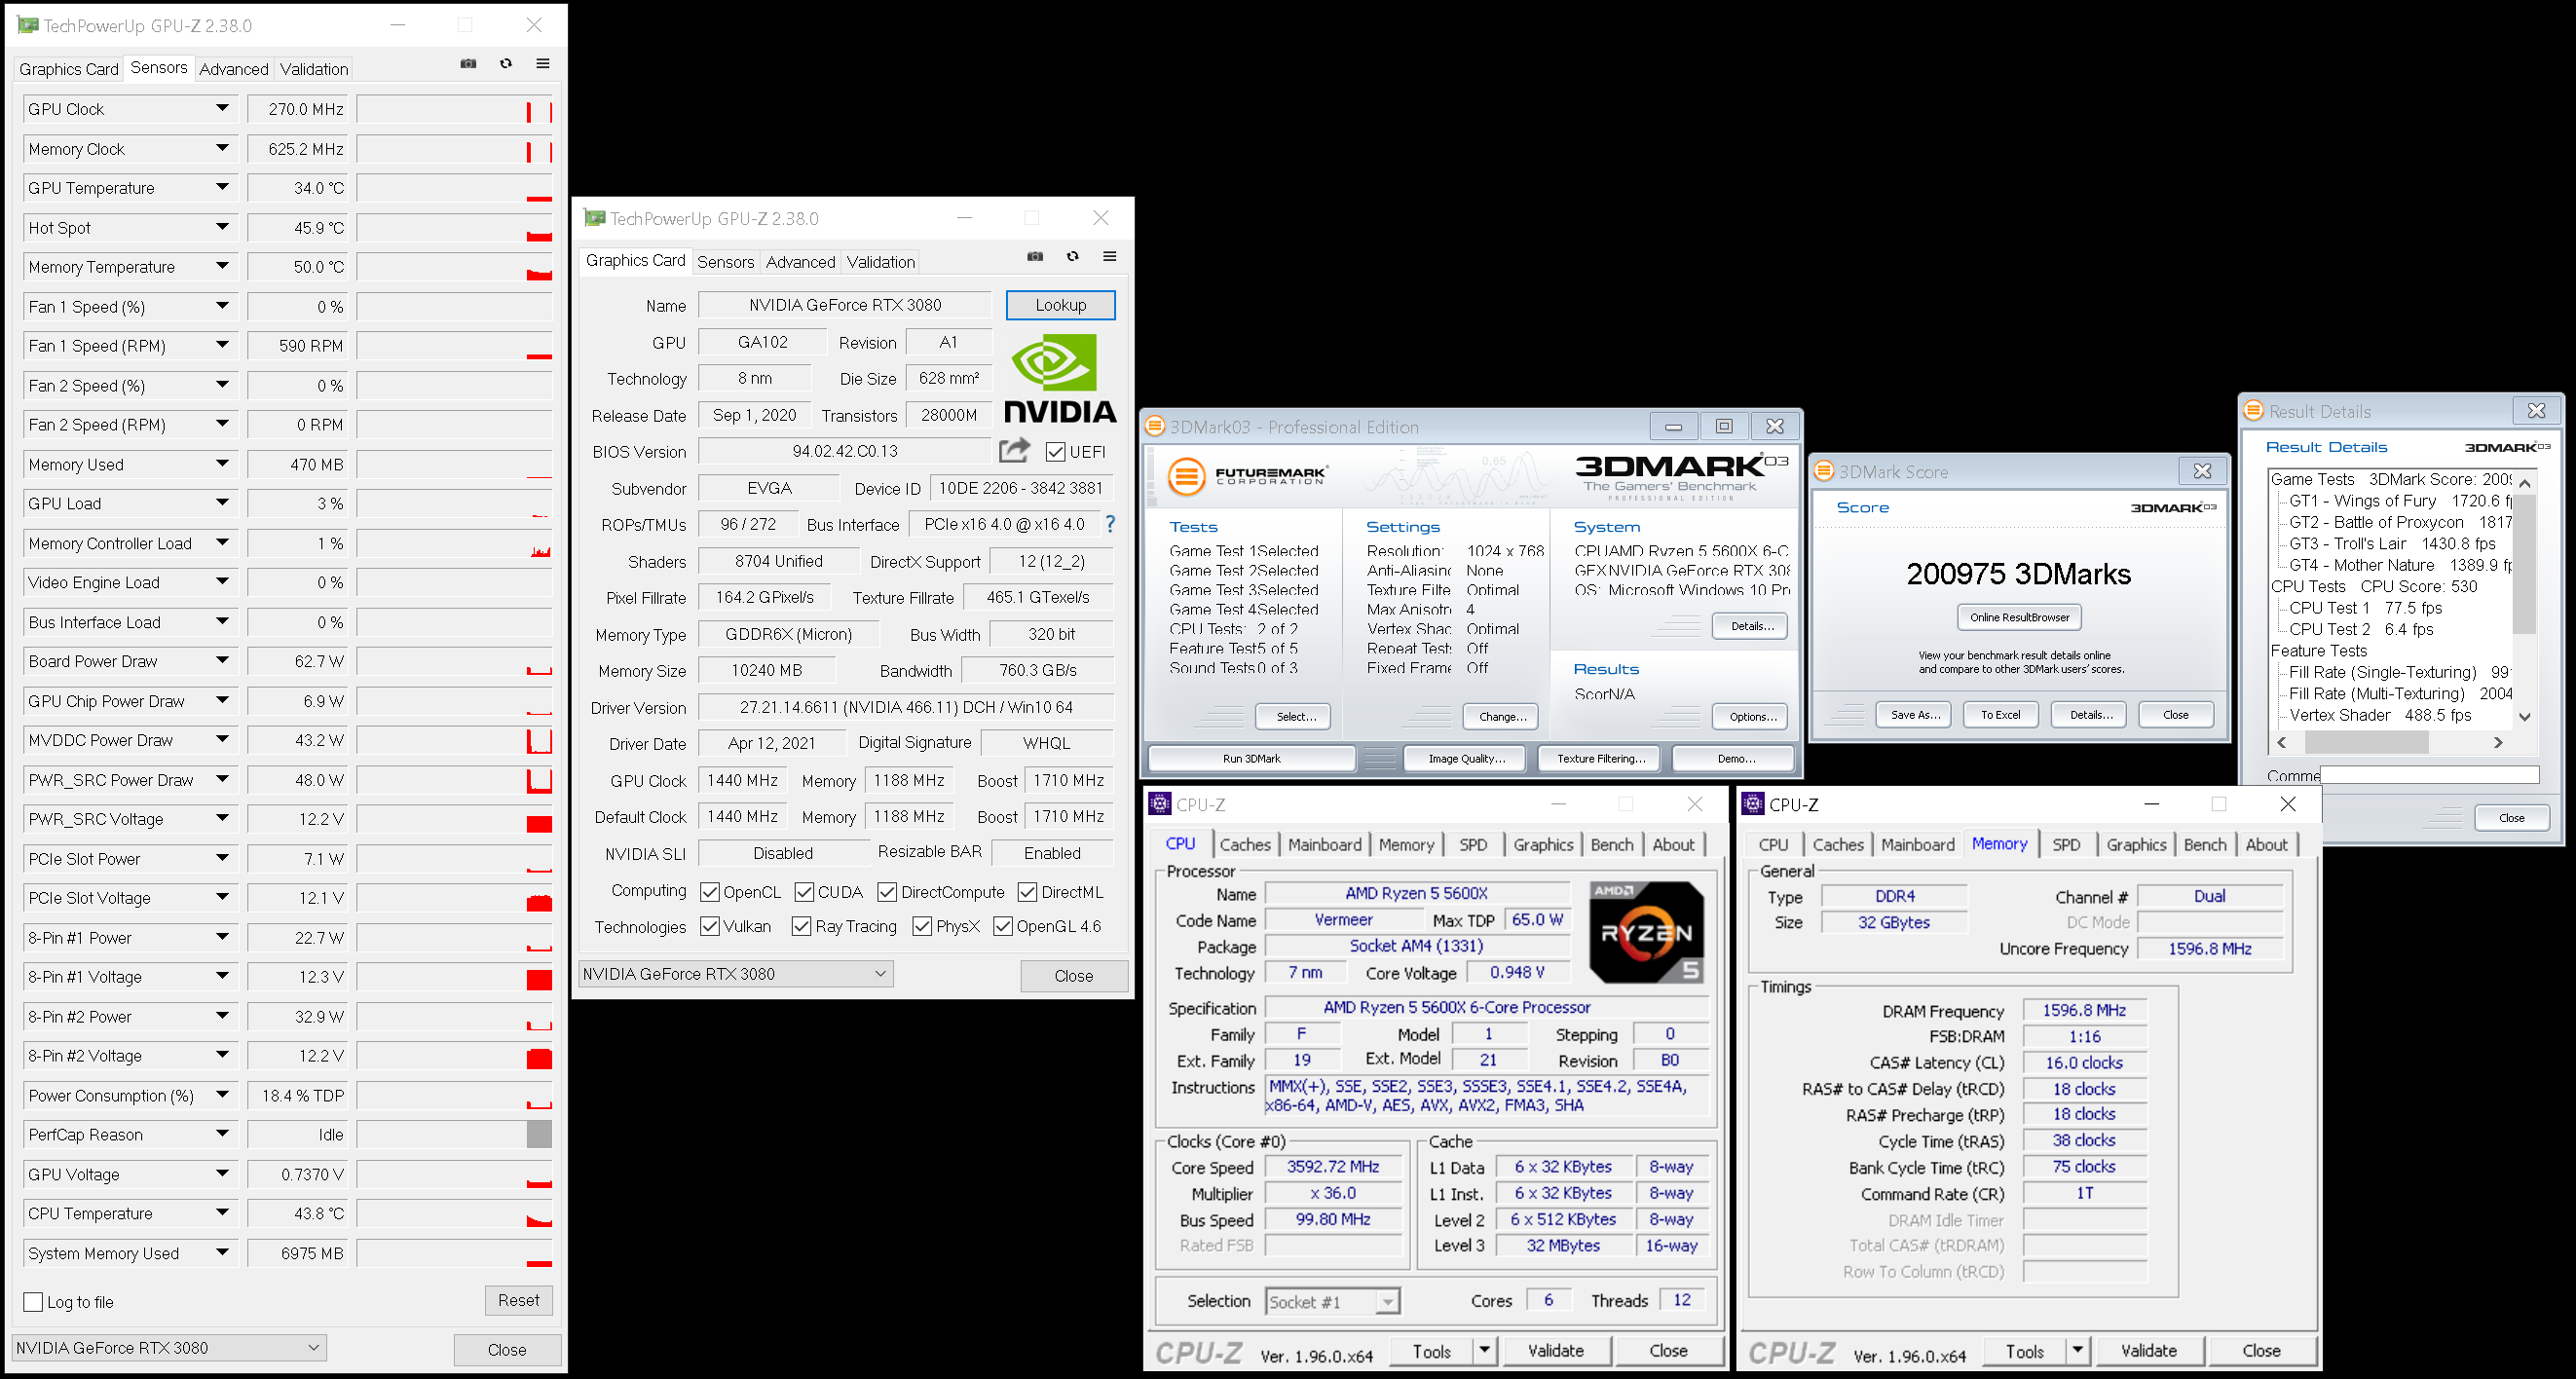This screenshot has width=2576, height=1379.
Task: Click the CPU-Z title bar icon in the left CPU-Z window
Action: pos(1160,804)
